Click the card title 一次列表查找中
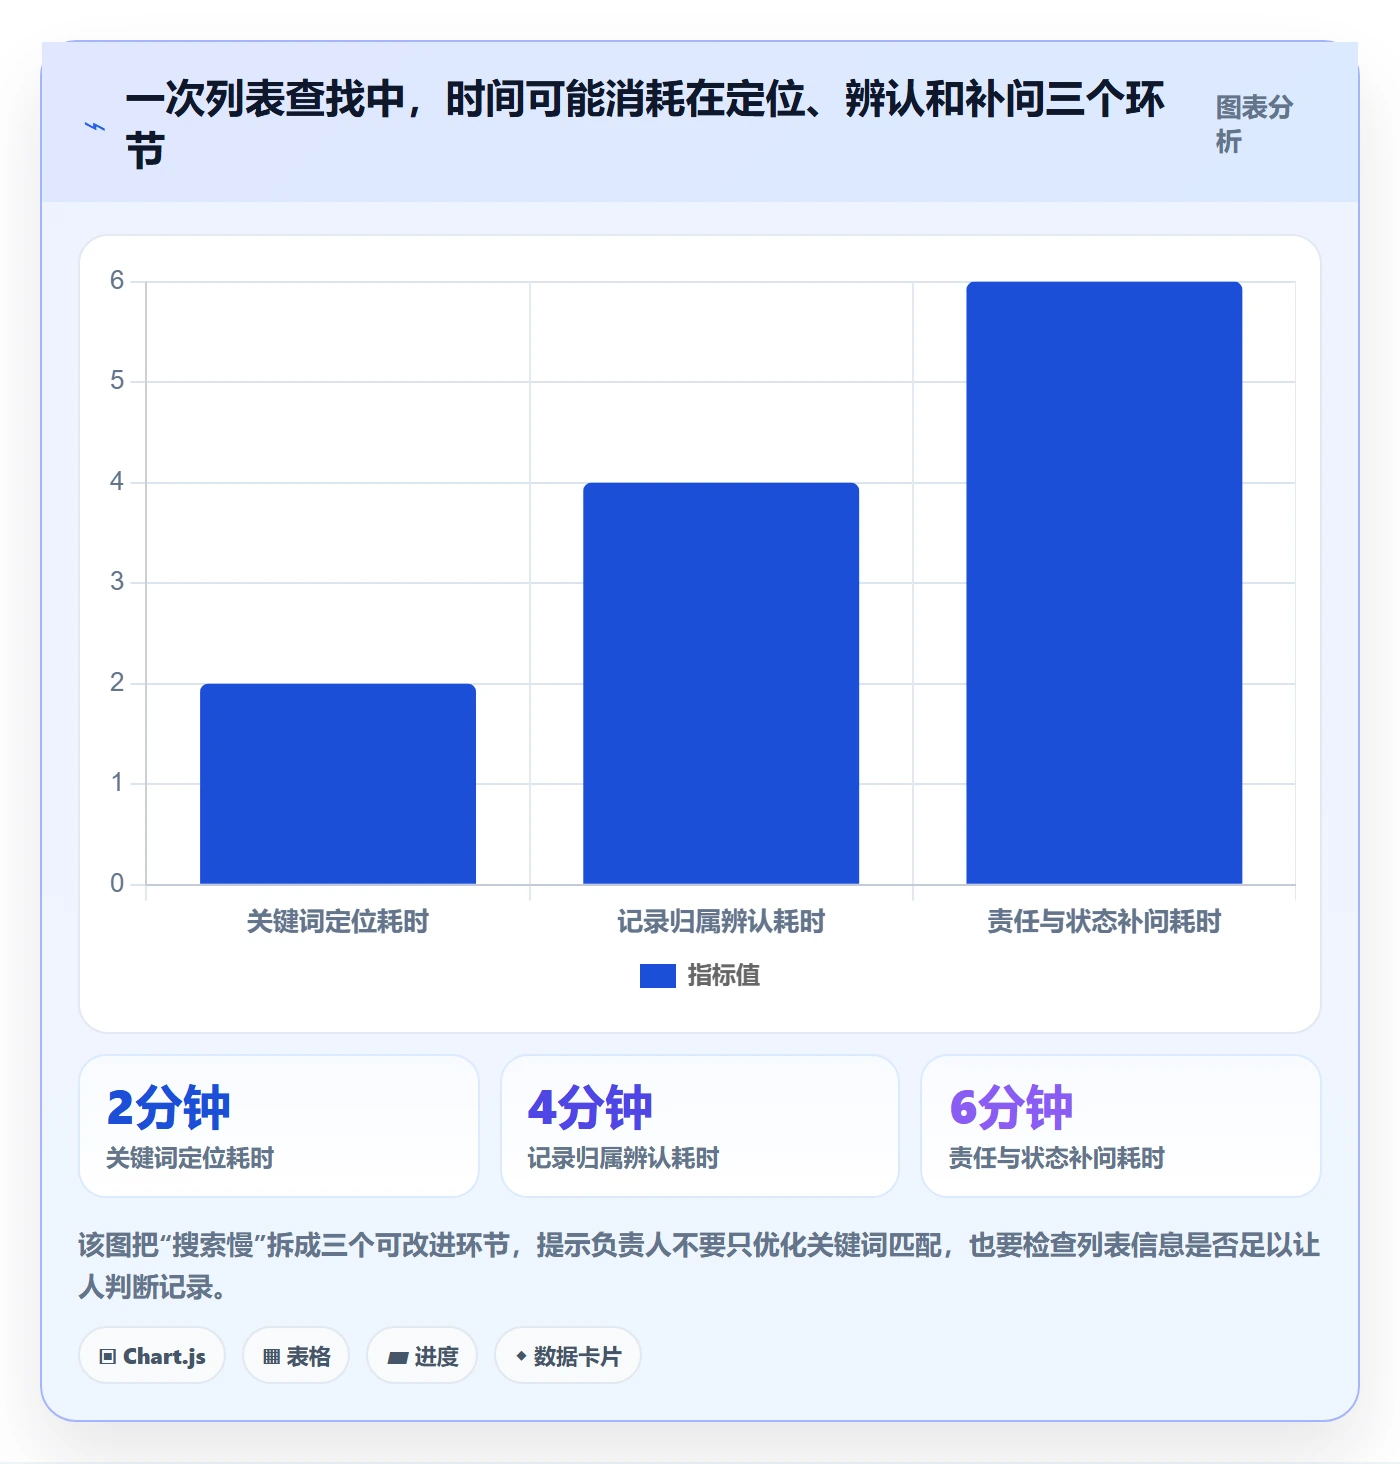The height and width of the screenshot is (1464, 1400). click(645, 125)
